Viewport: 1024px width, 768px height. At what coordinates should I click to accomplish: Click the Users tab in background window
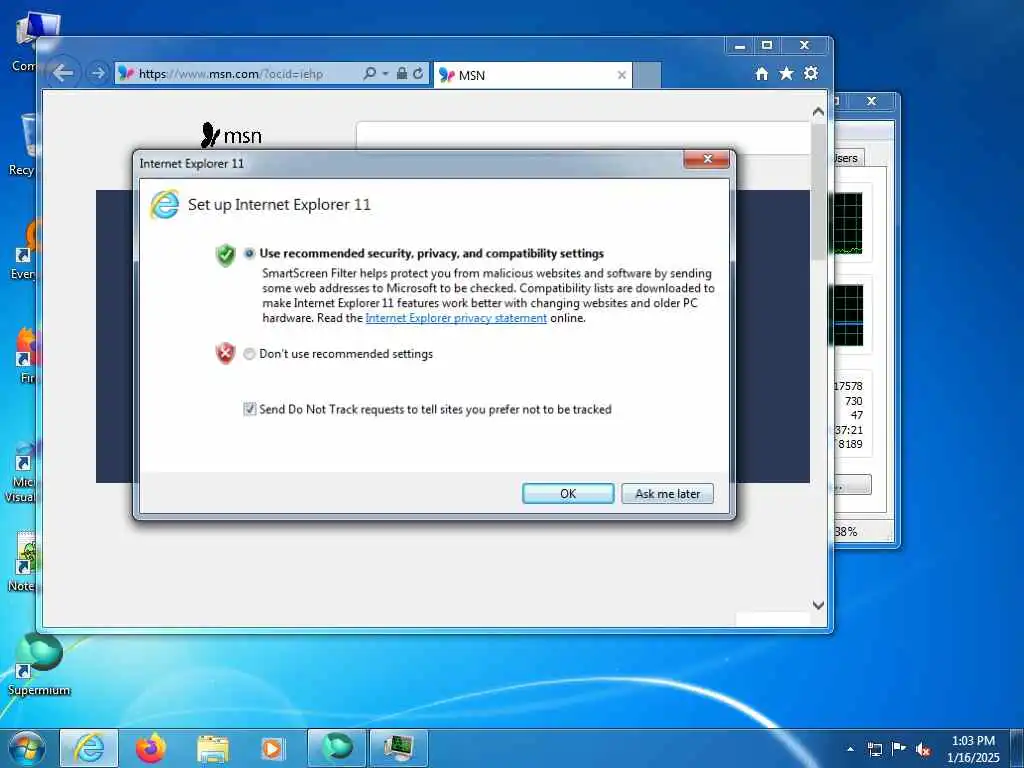tap(849, 158)
